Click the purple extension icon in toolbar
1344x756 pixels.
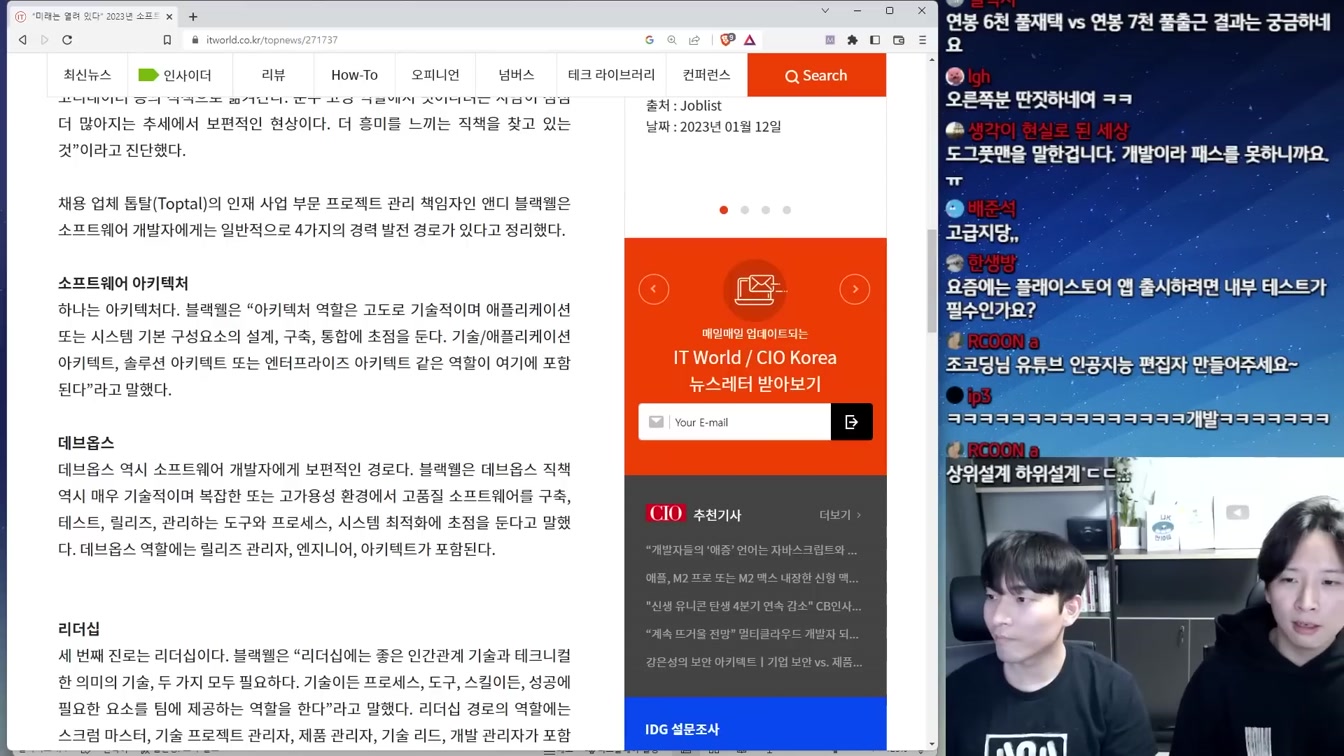click(x=830, y=40)
